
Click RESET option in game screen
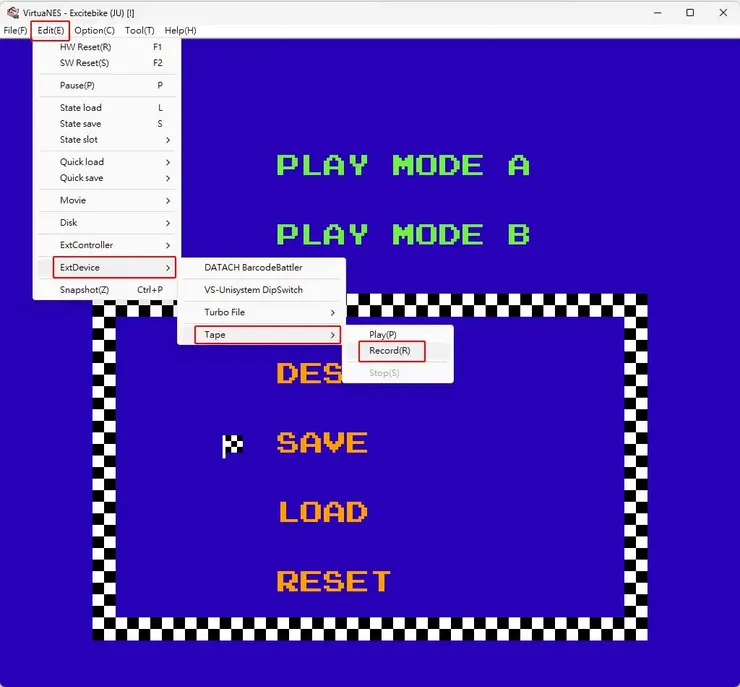[x=334, y=581]
